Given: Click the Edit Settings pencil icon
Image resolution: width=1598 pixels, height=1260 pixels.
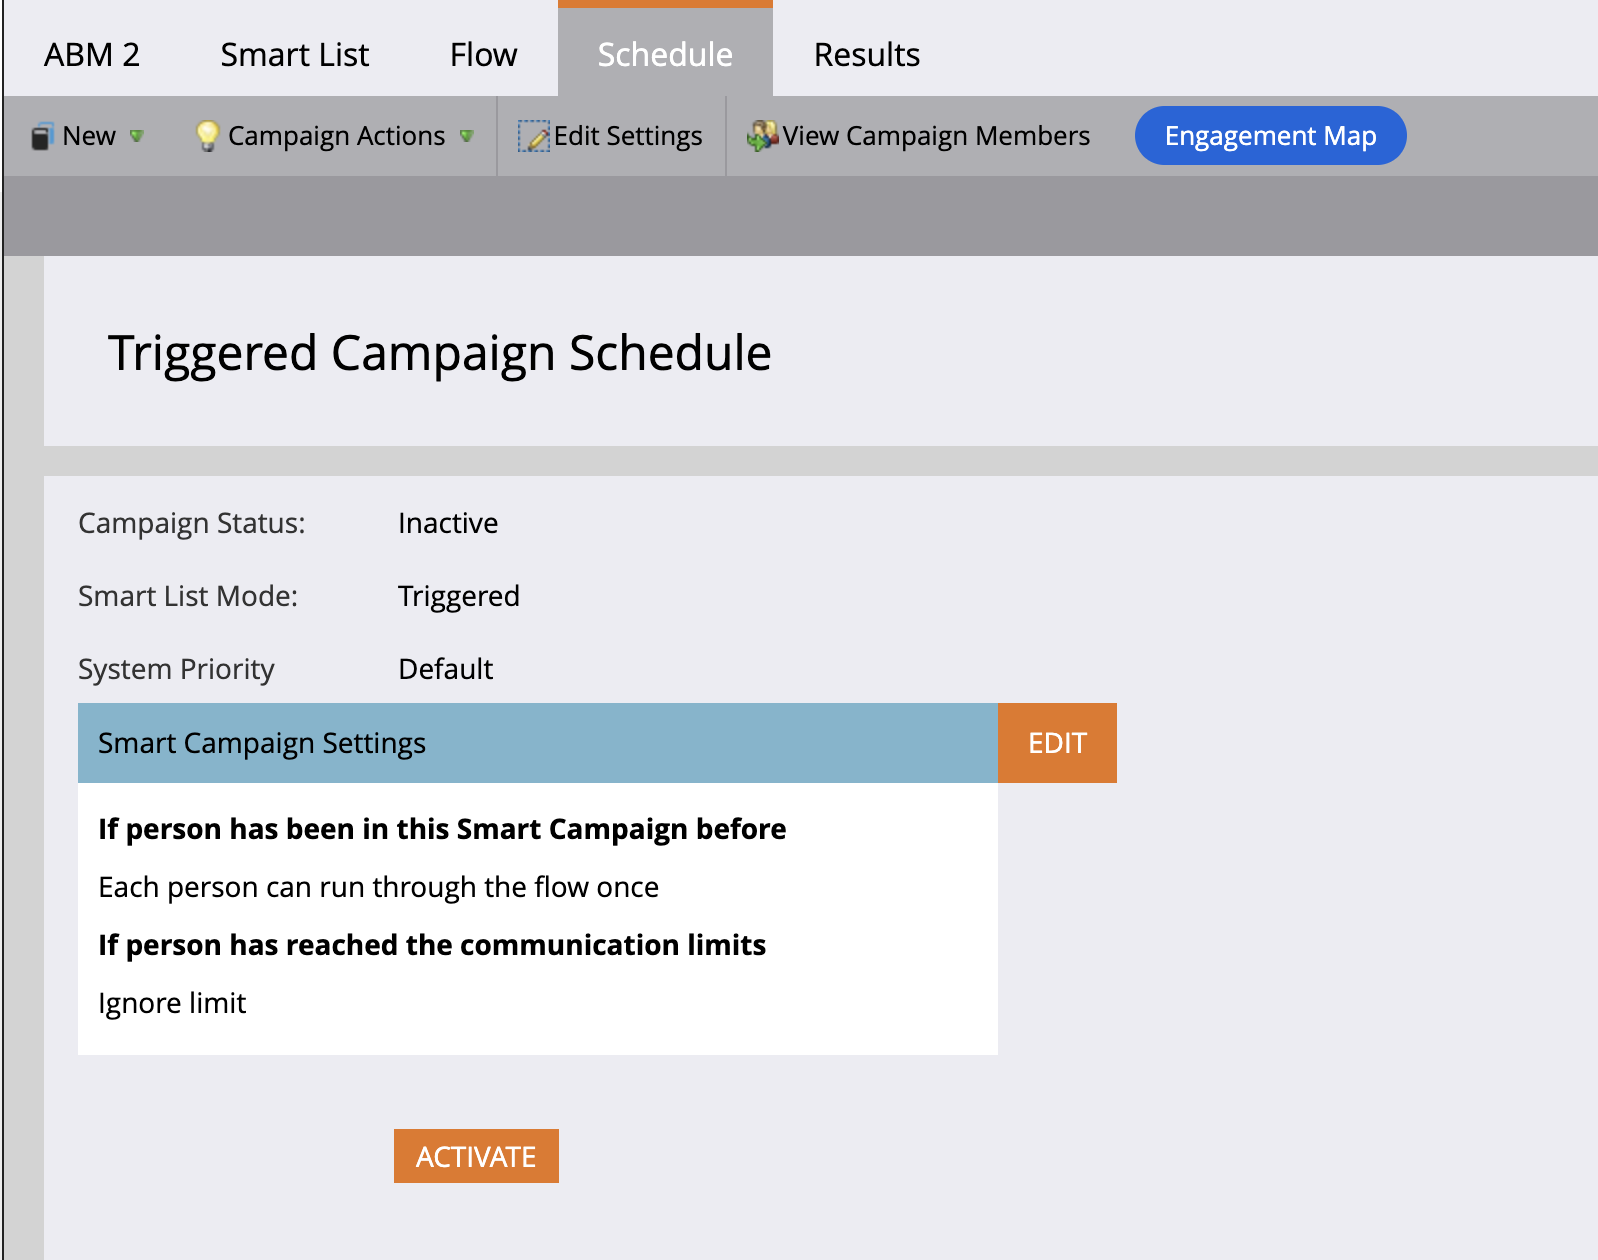Looking at the screenshot, I should (x=534, y=136).
